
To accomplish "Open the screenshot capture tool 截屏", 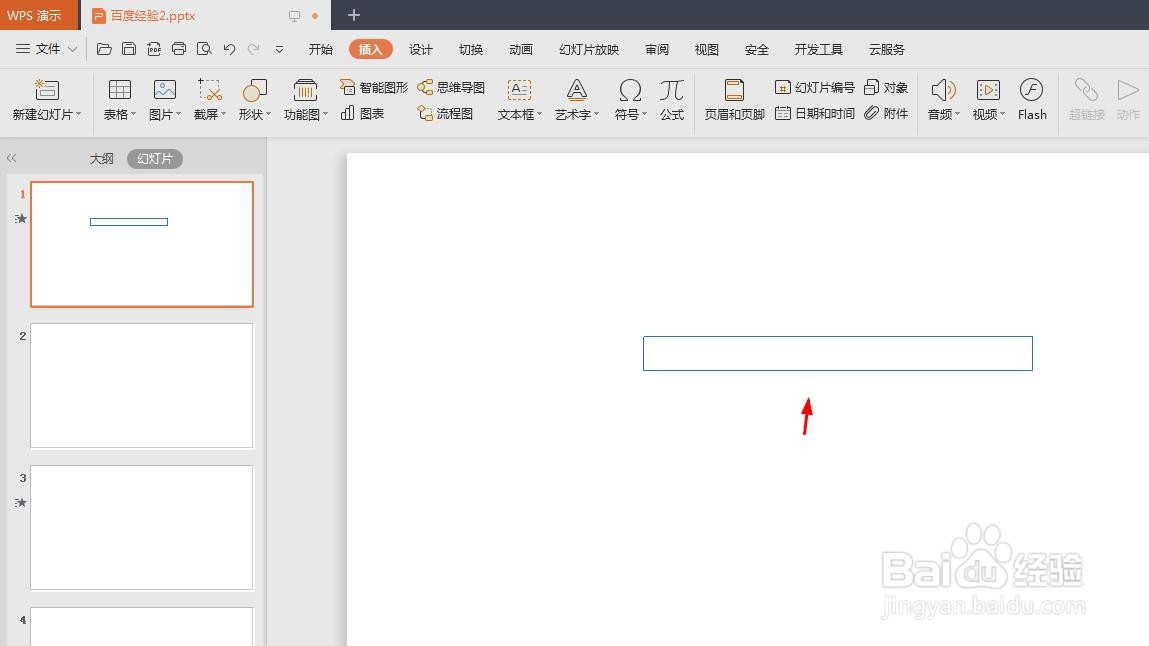I will 207,99.
